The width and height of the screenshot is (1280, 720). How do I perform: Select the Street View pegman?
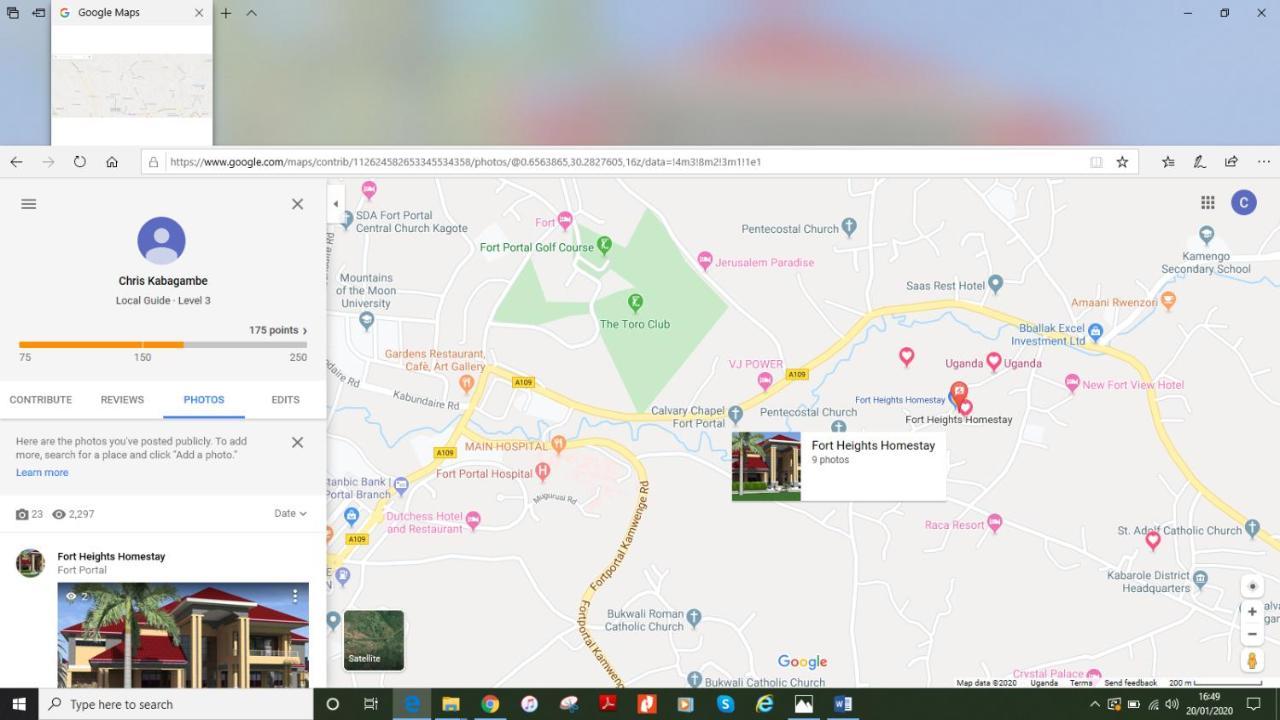[x=1252, y=660]
